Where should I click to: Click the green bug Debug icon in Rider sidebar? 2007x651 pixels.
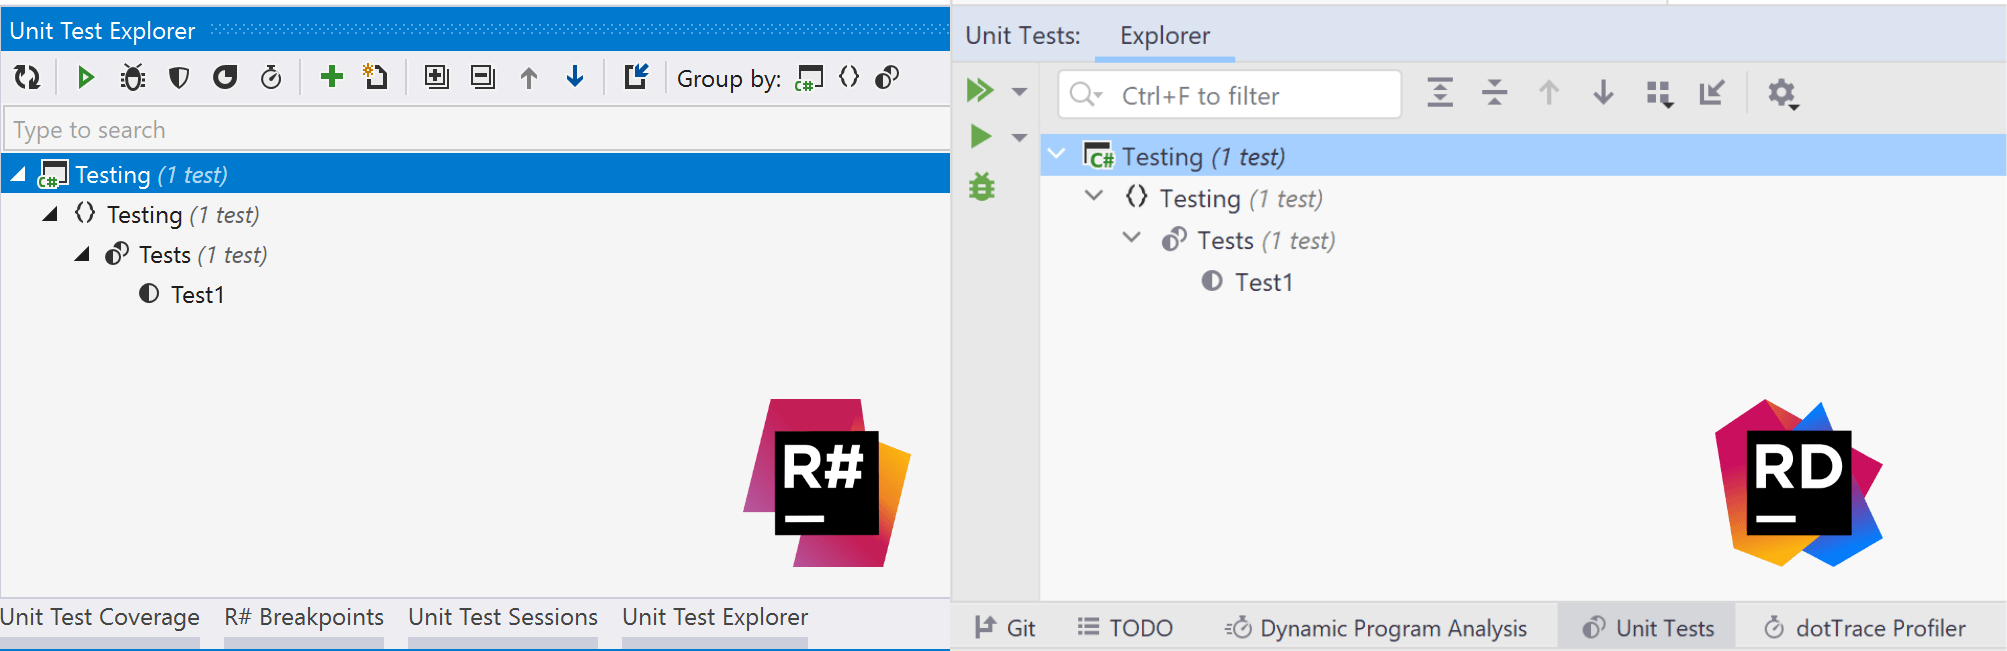pos(982,187)
